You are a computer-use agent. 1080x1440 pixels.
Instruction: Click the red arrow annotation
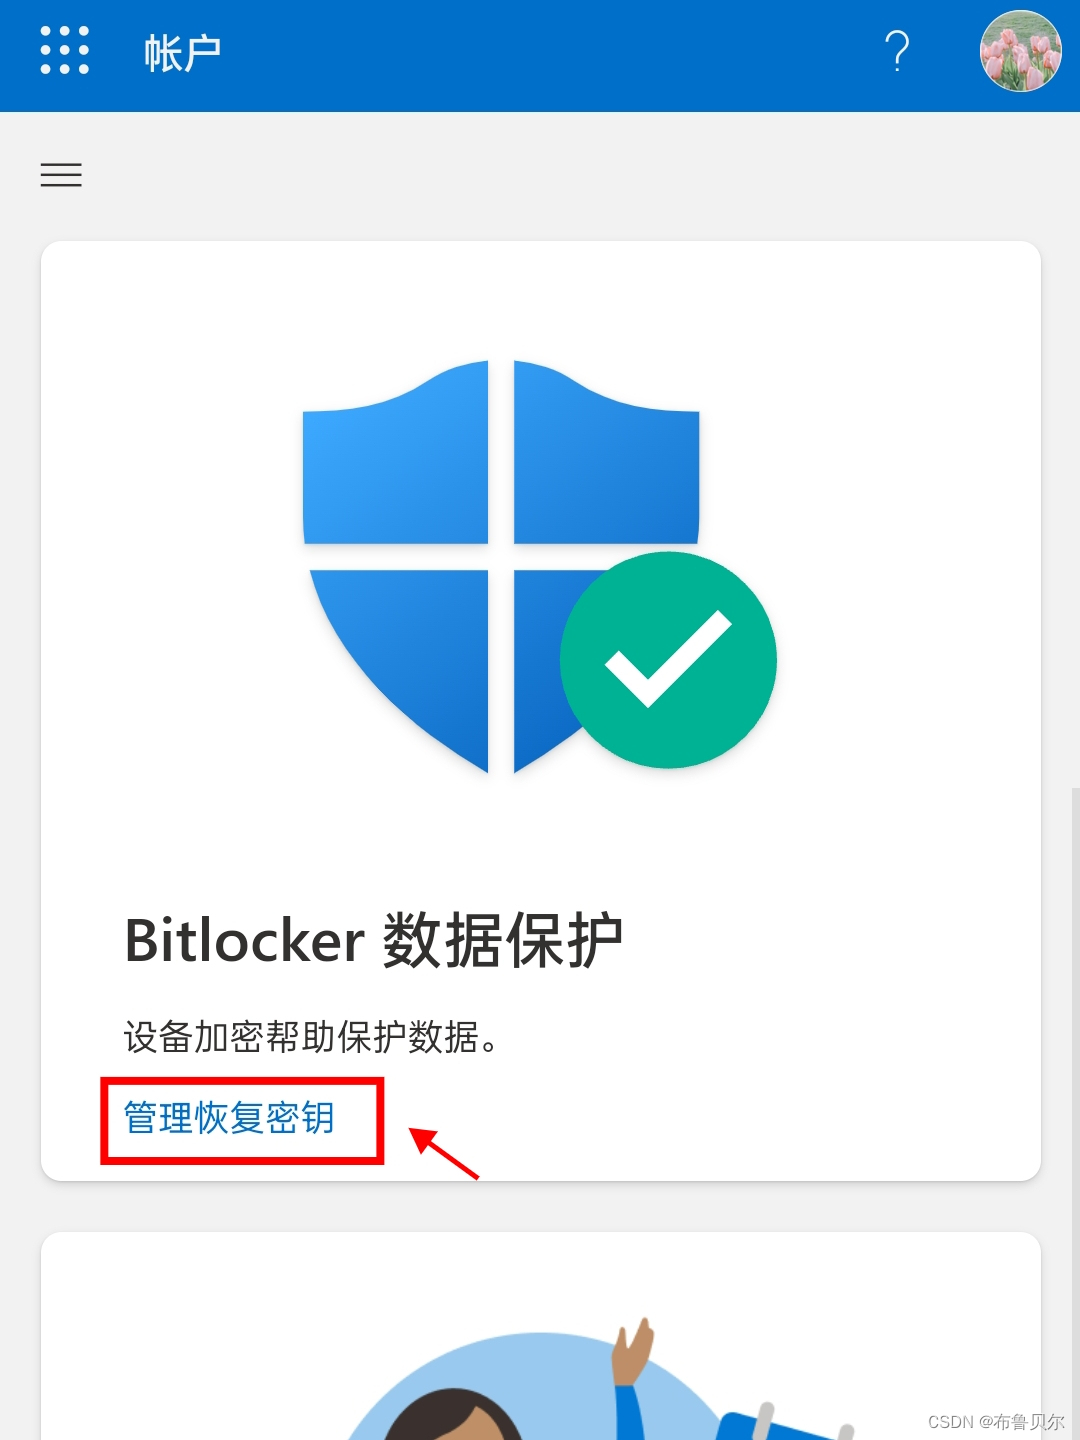444,1153
